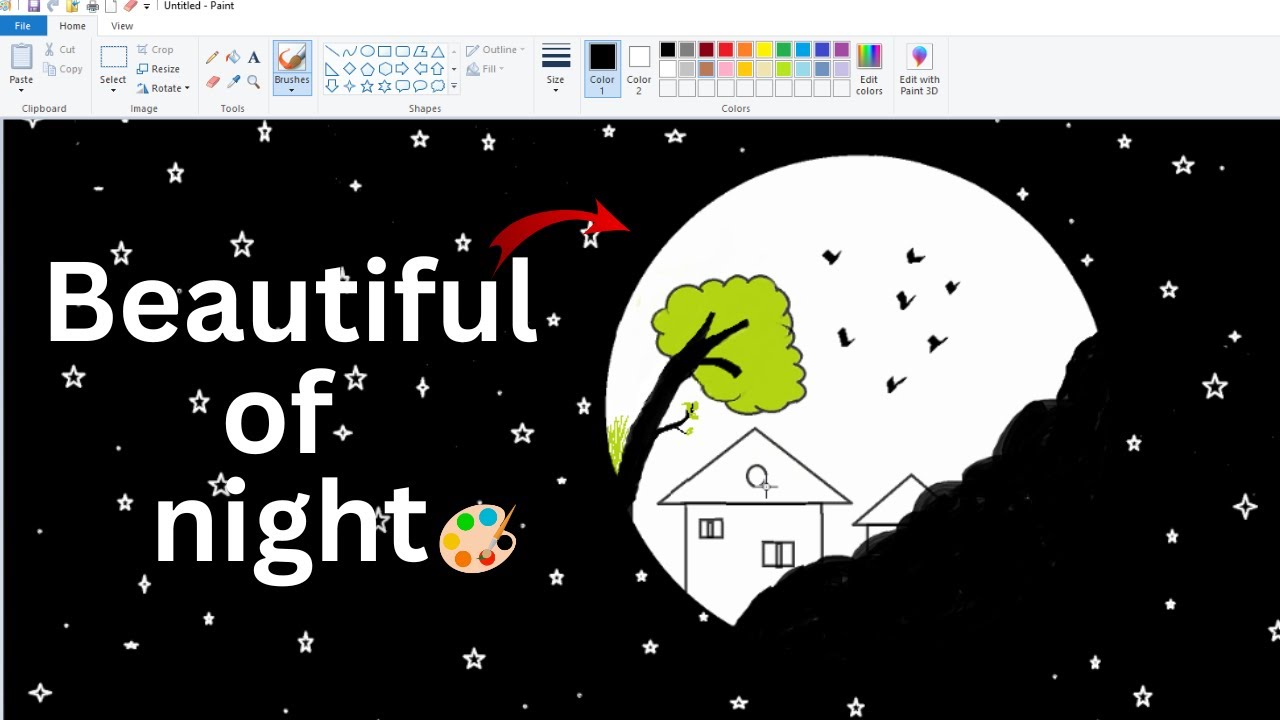The image size is (1280, 720).
Task: Choose the Six-point star shape
Action: tap(385, 86)
